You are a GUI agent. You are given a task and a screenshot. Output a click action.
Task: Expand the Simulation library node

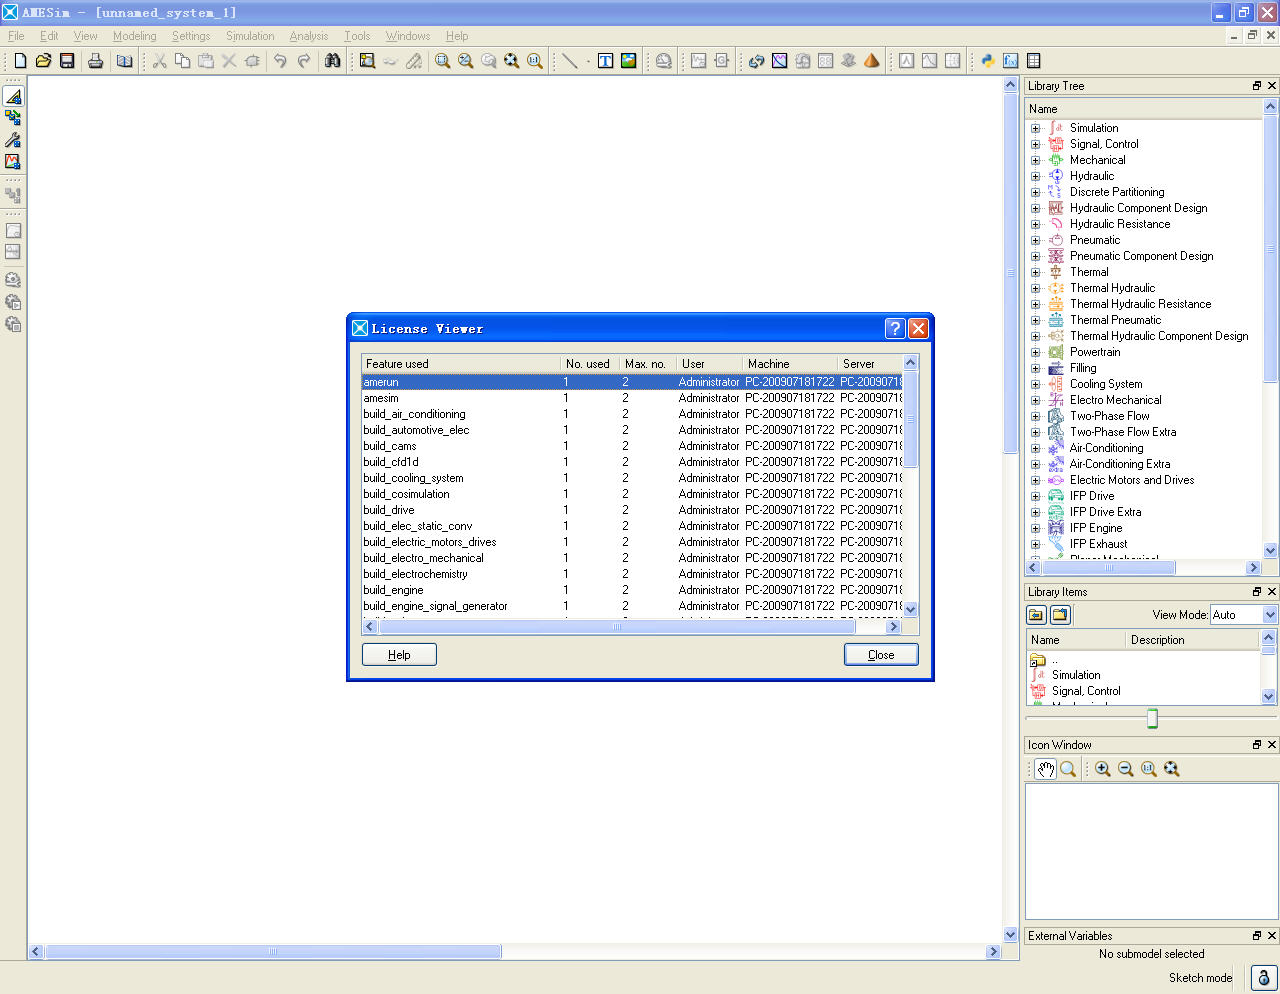[x=1036, y=128]
